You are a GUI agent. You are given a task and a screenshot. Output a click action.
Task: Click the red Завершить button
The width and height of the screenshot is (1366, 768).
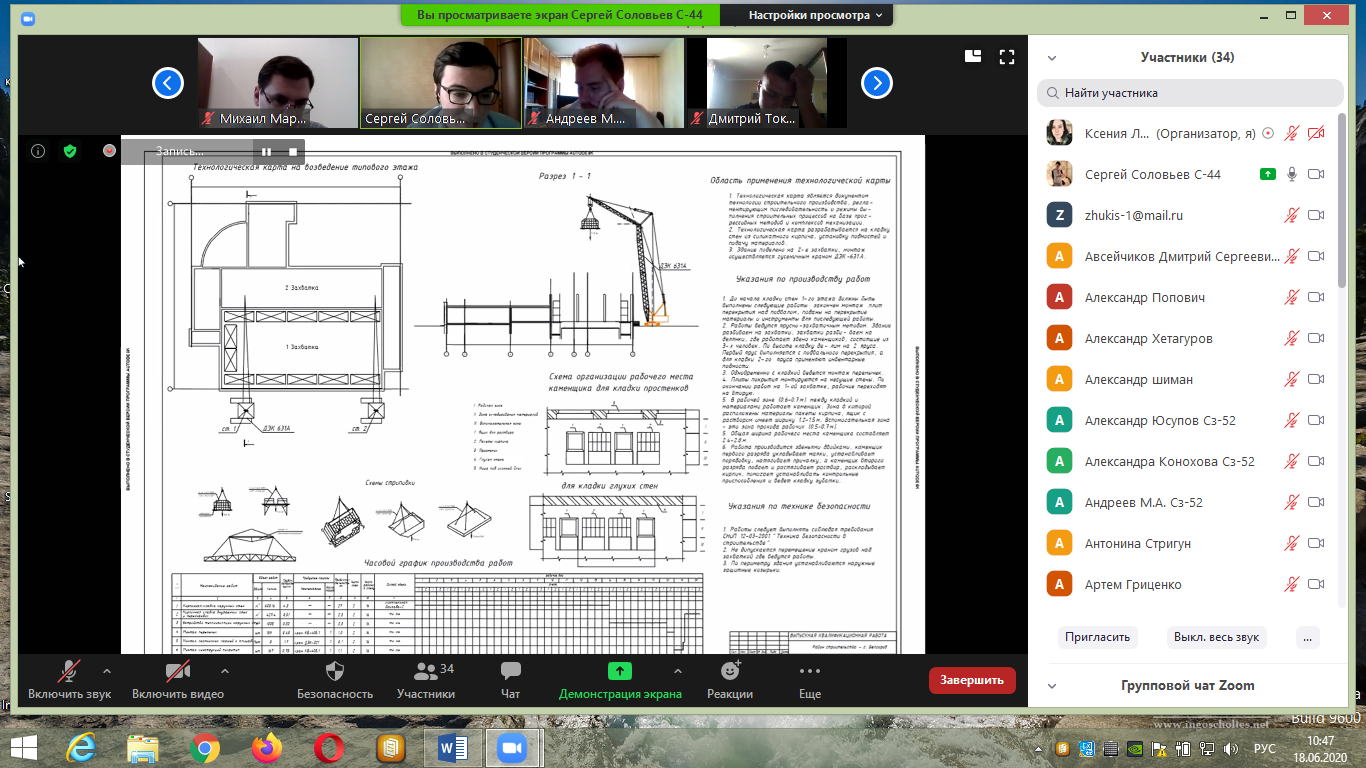(972, 680)
